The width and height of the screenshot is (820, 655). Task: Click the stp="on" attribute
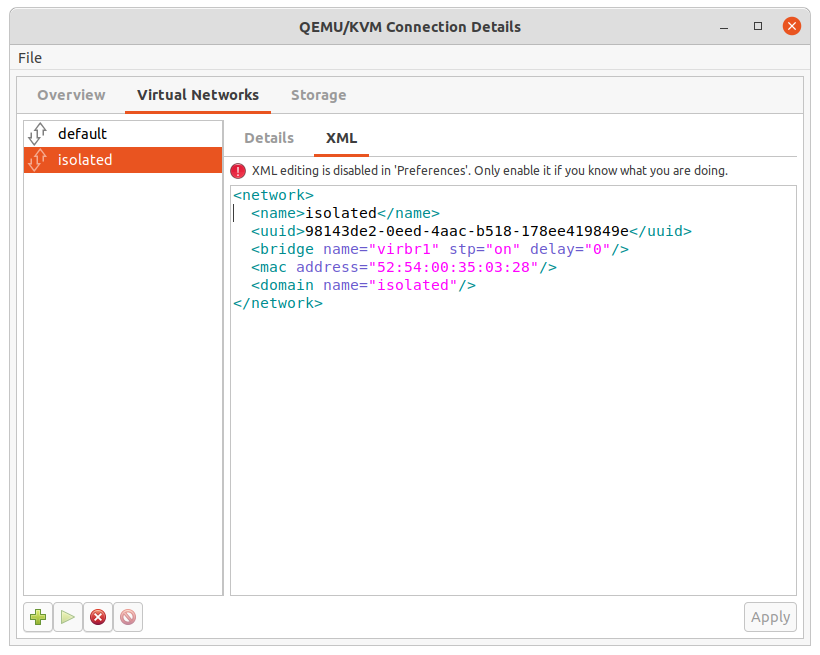point(485,249)
